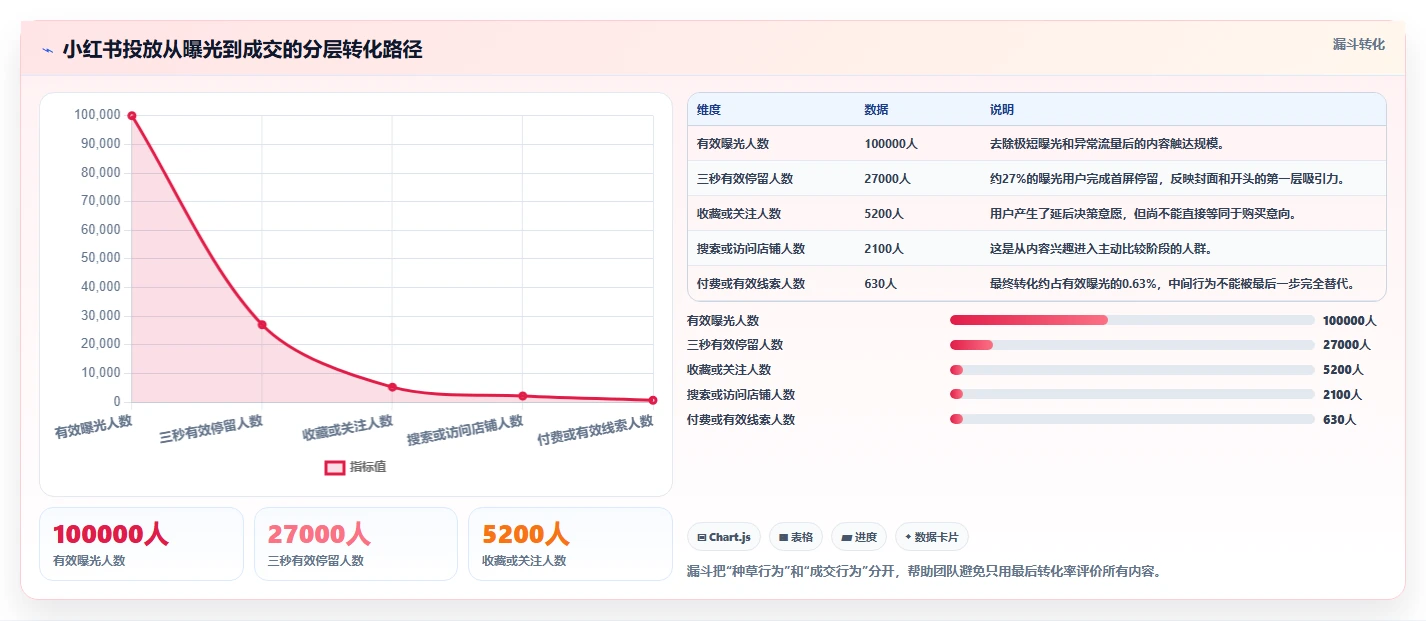Click table cell 搜索或访问店铺人数
The width and height of the screenshot is (1426, 621).
[x=751, y=249]
